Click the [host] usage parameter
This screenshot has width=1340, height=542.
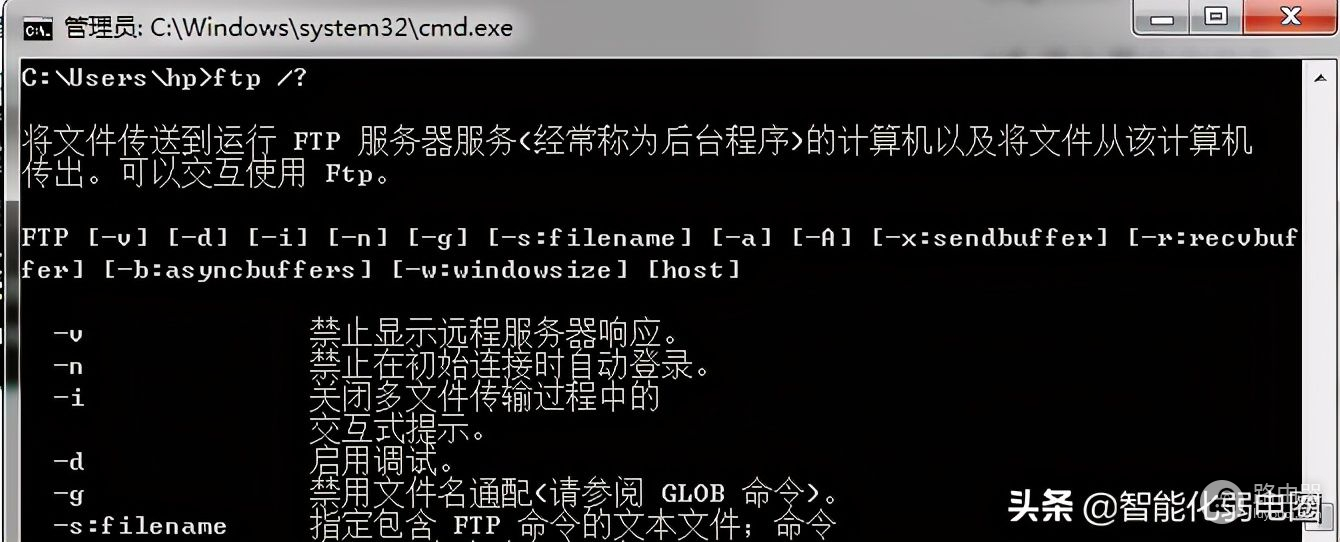click(694, 270)
